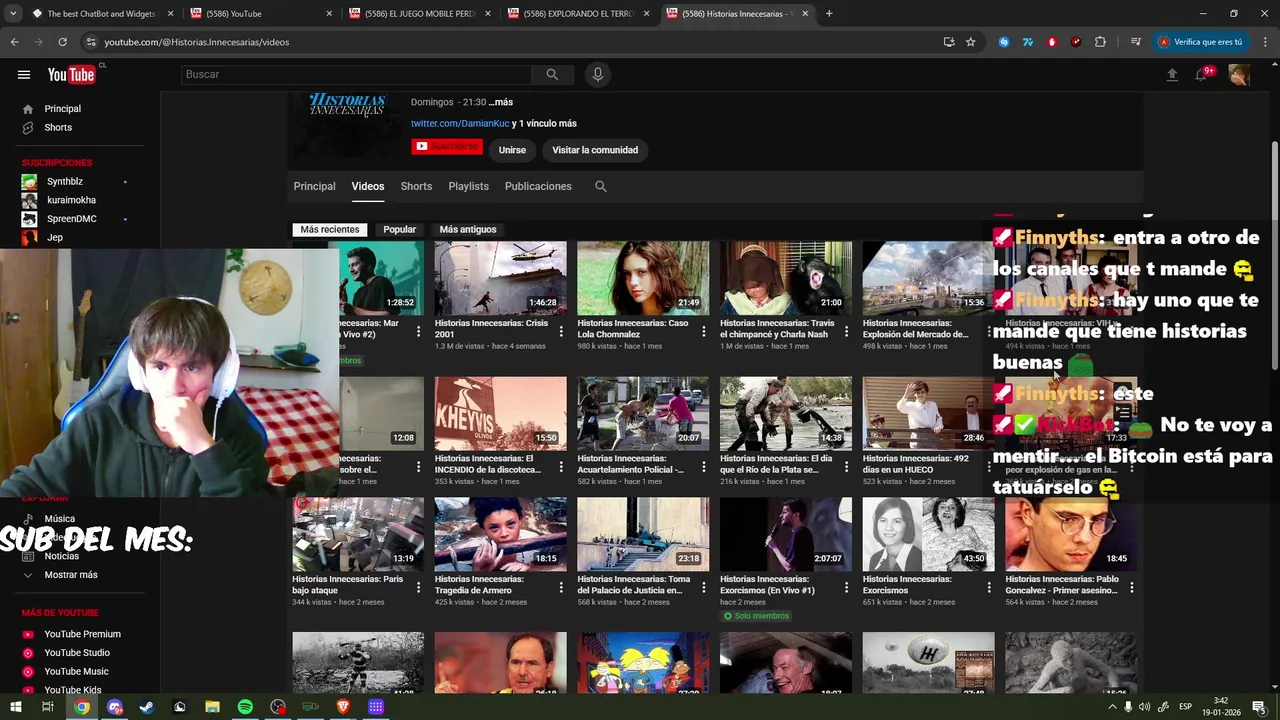1280x720 pixels.
Task: Select the Más recientes filter chip
Action: click(x=330, y=229)
